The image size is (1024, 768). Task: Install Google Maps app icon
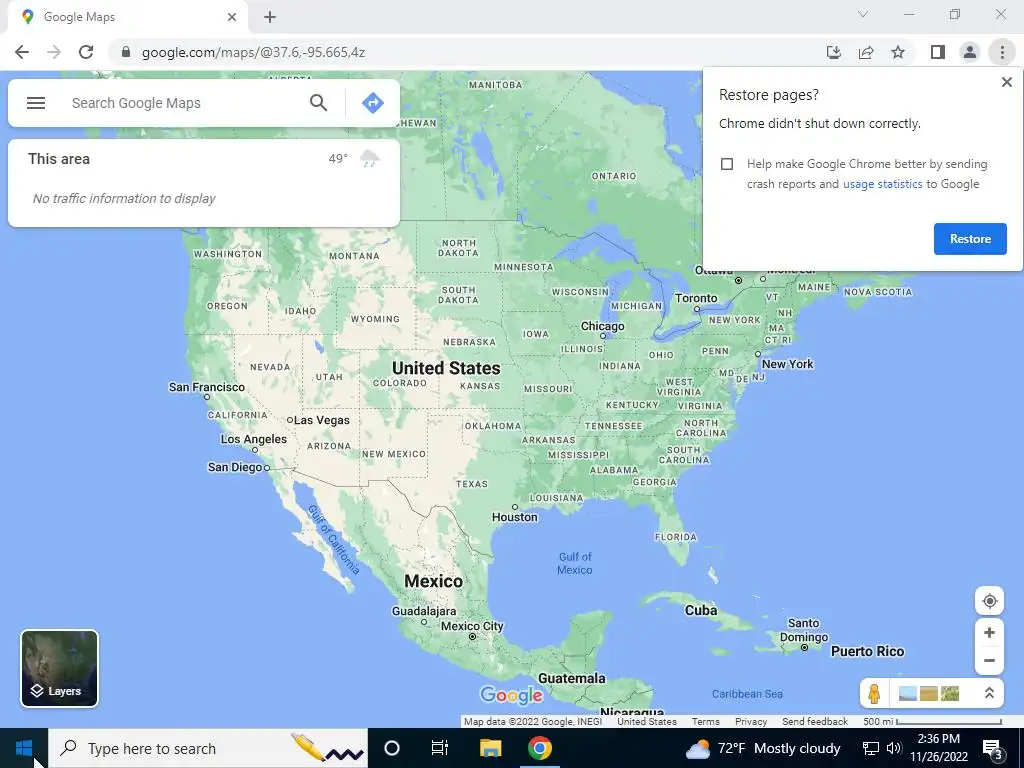(834, 52)
